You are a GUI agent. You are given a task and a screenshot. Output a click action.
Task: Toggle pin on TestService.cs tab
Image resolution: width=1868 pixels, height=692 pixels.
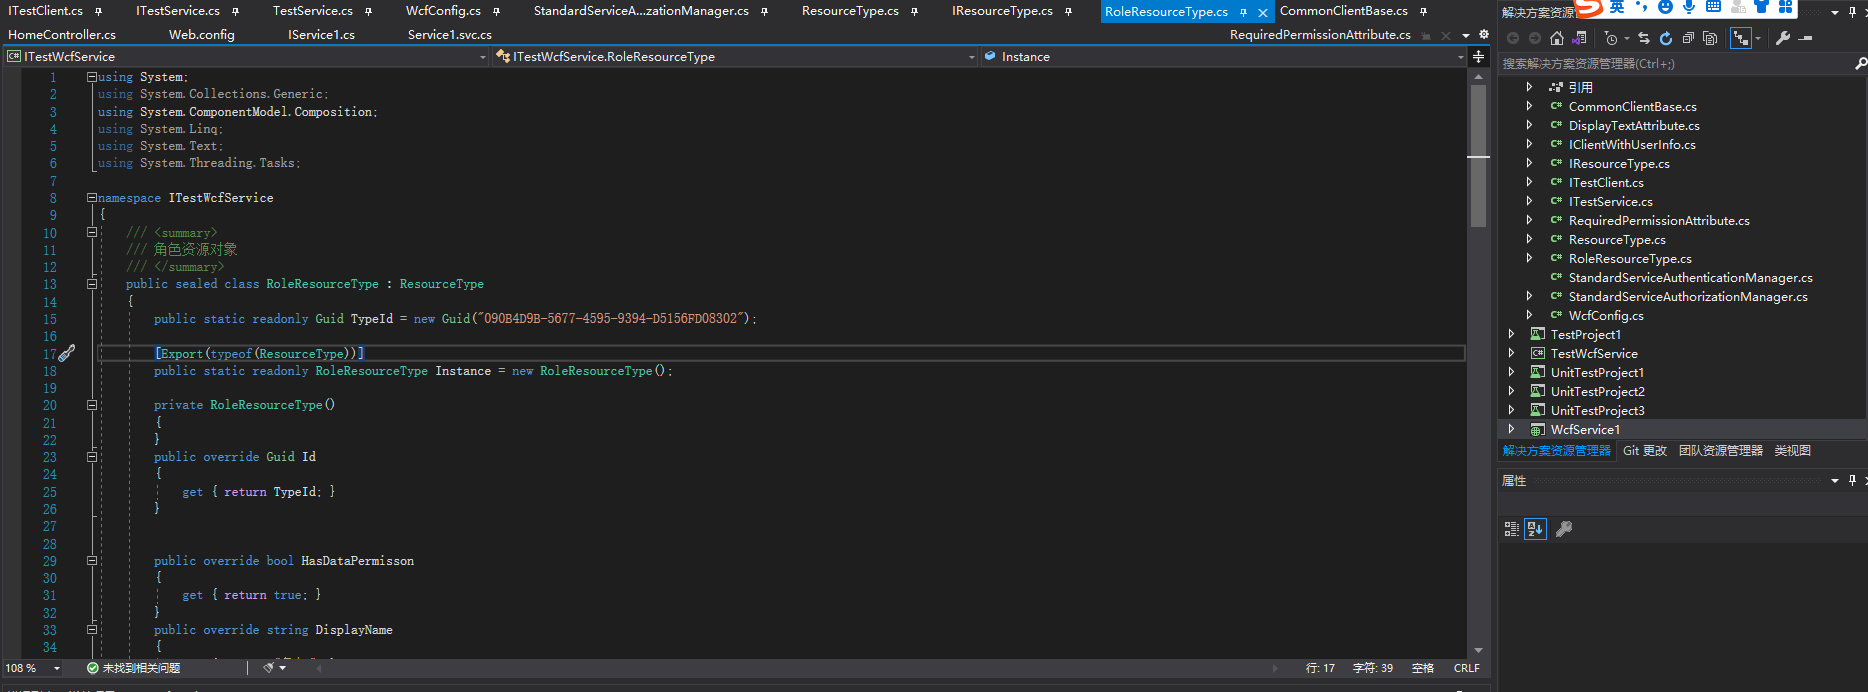(x=368, y=11)
